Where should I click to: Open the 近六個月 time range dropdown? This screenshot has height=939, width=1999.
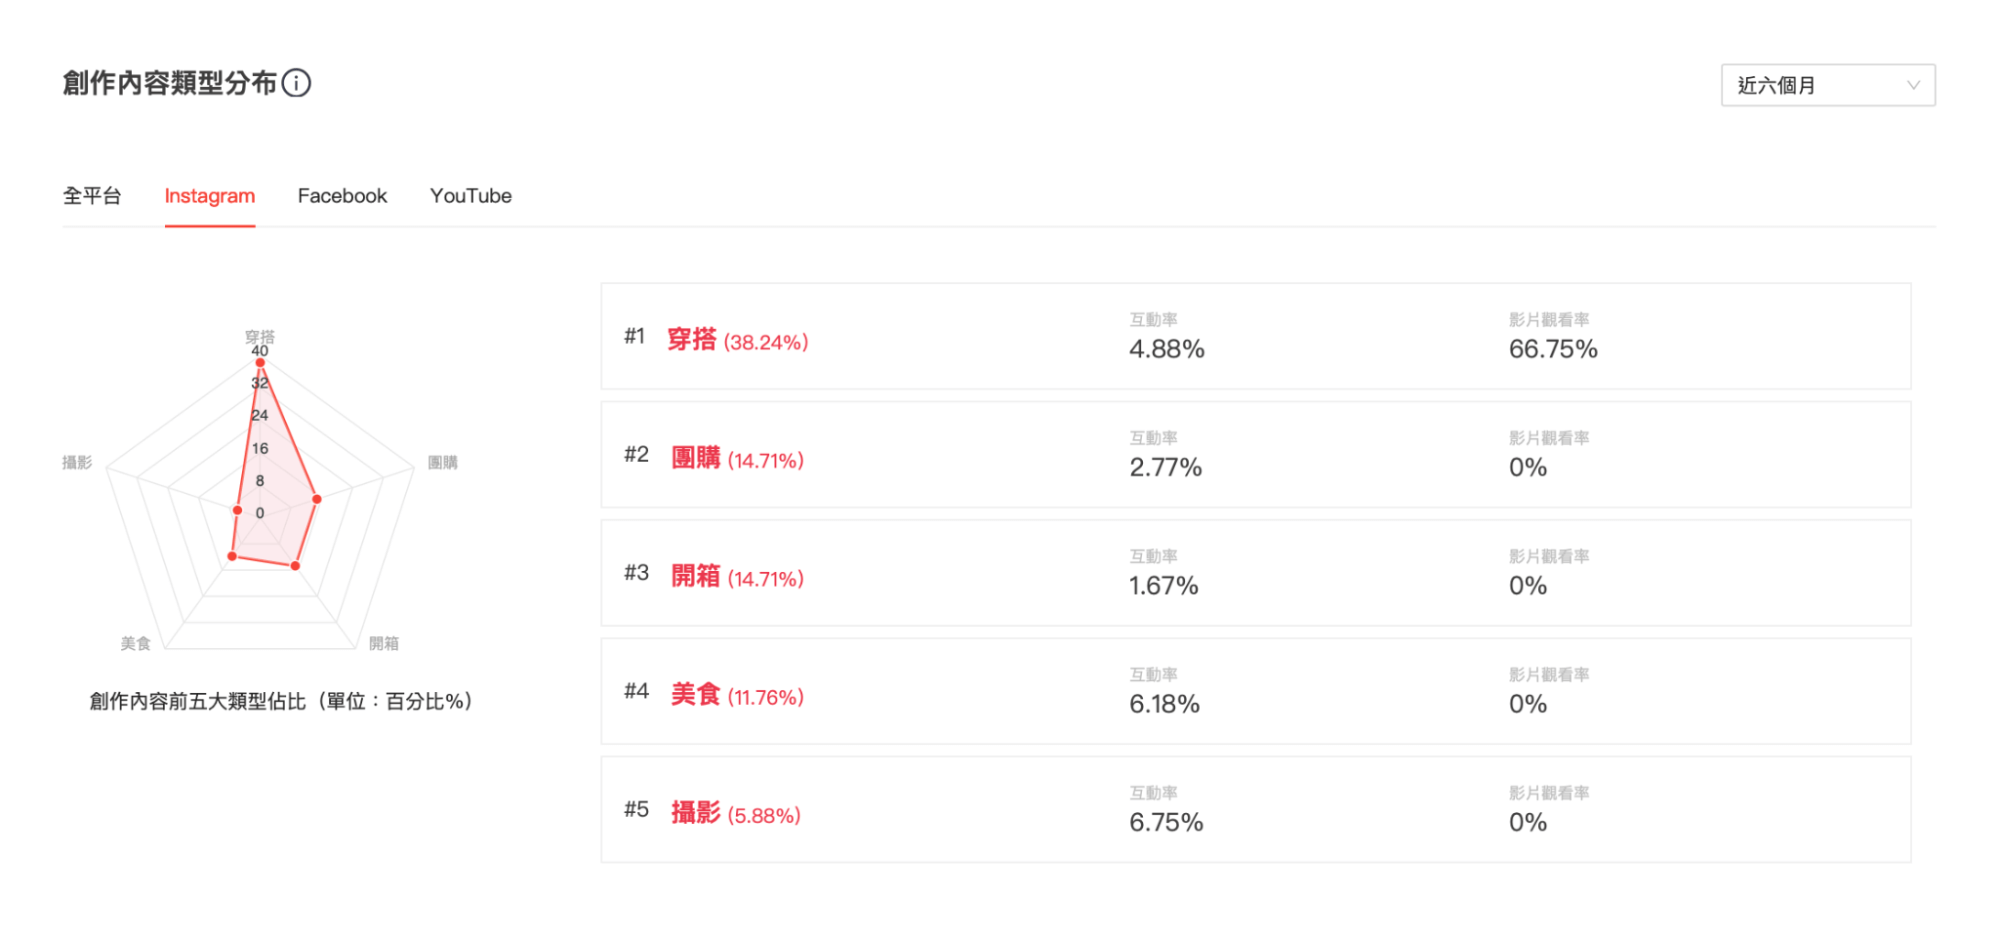1827,85
